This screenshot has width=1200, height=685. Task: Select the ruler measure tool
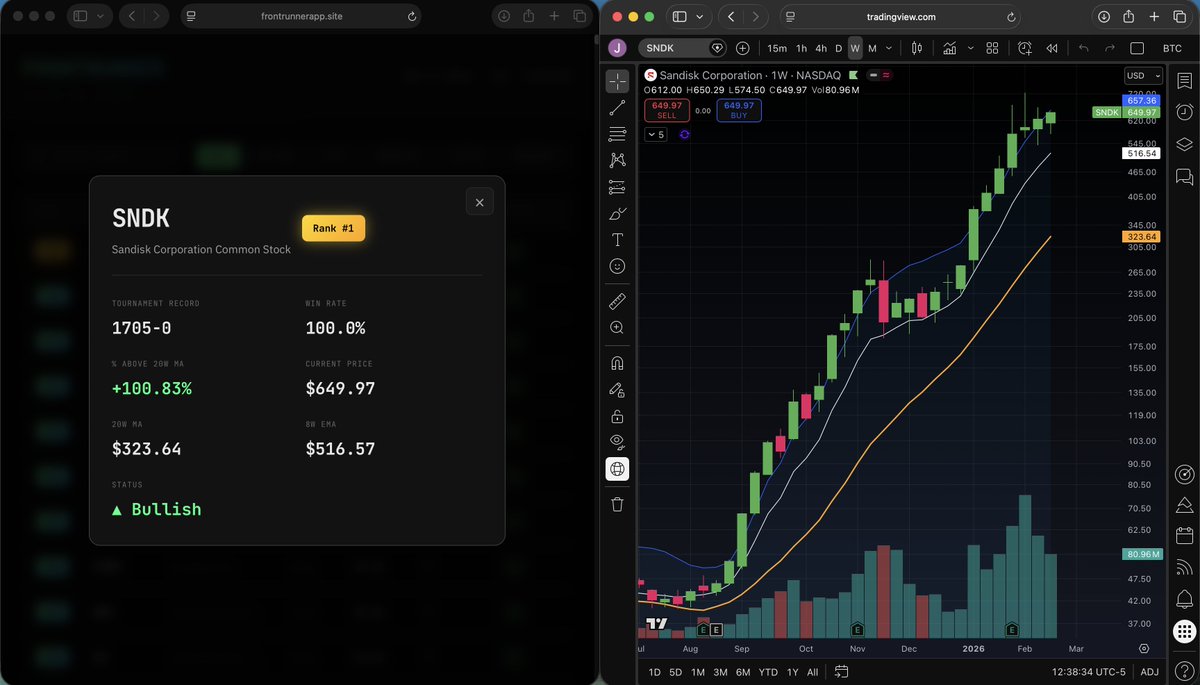click(617, 301)
